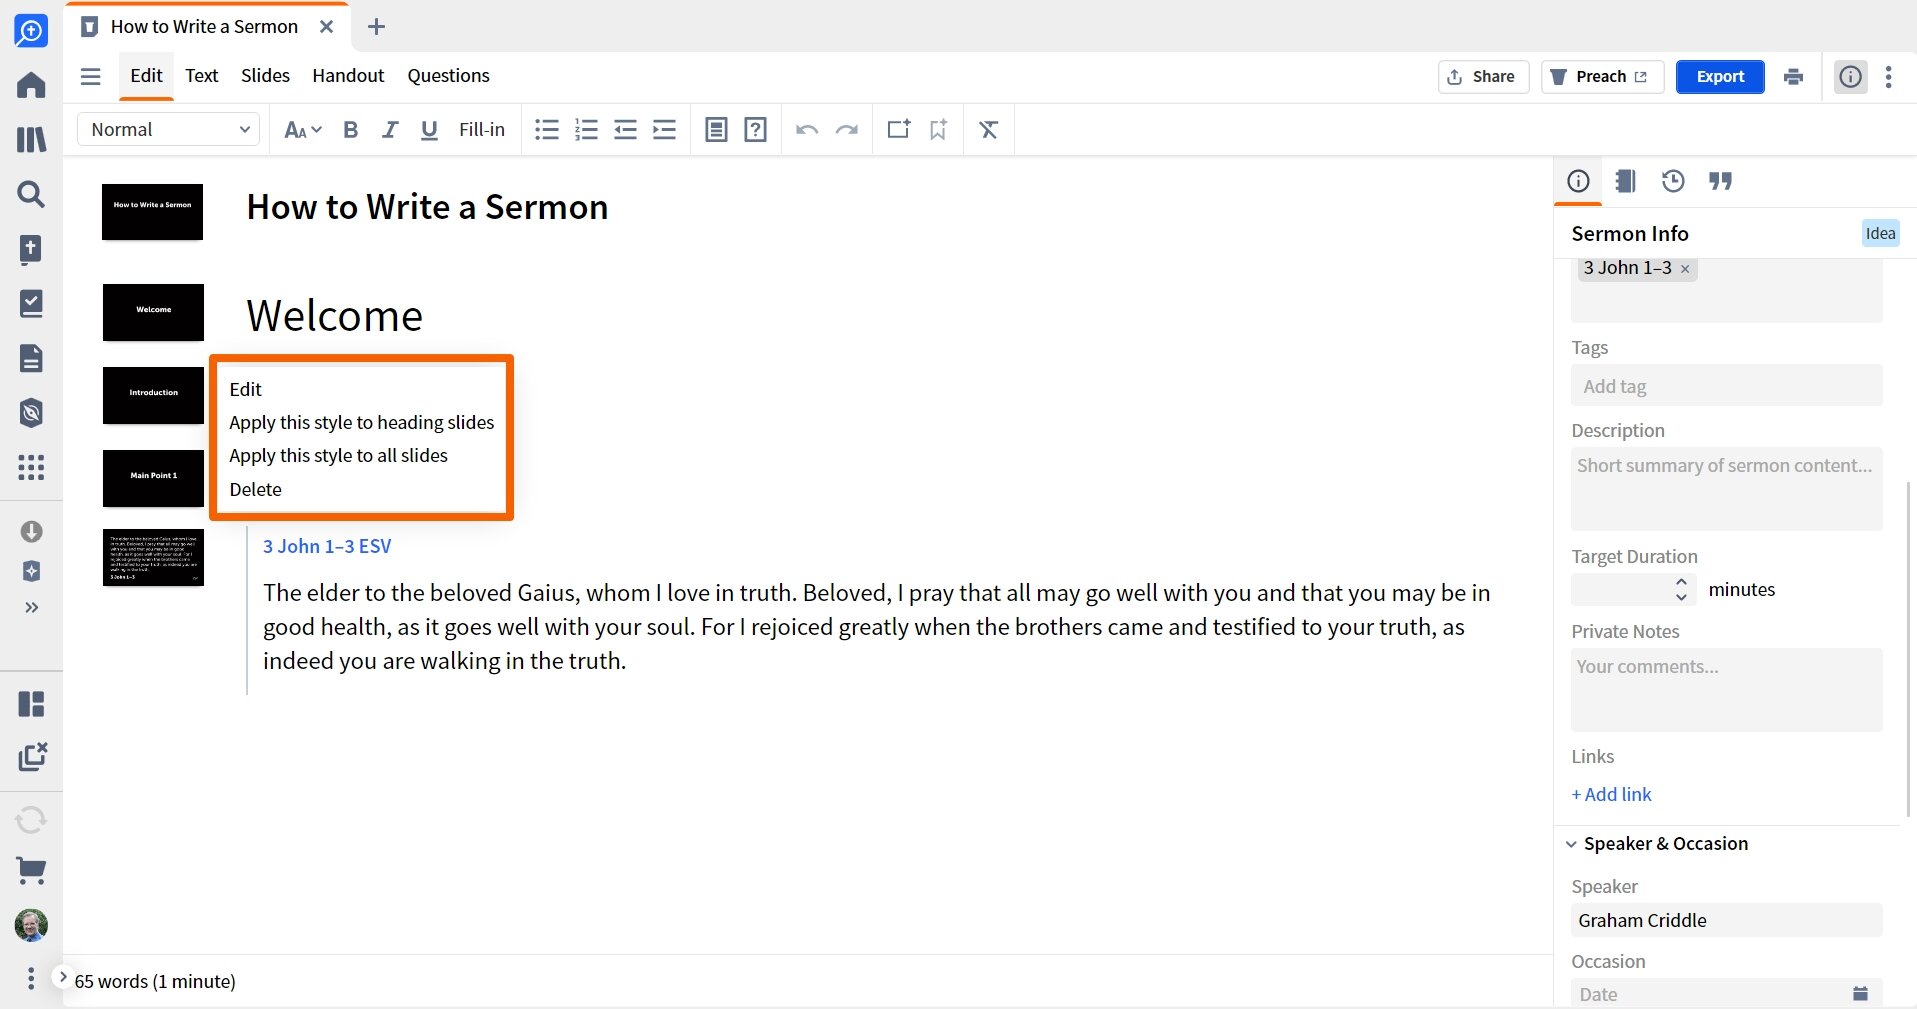
Task: Switch to the Questions tab
Action: [x=448, y=76]
